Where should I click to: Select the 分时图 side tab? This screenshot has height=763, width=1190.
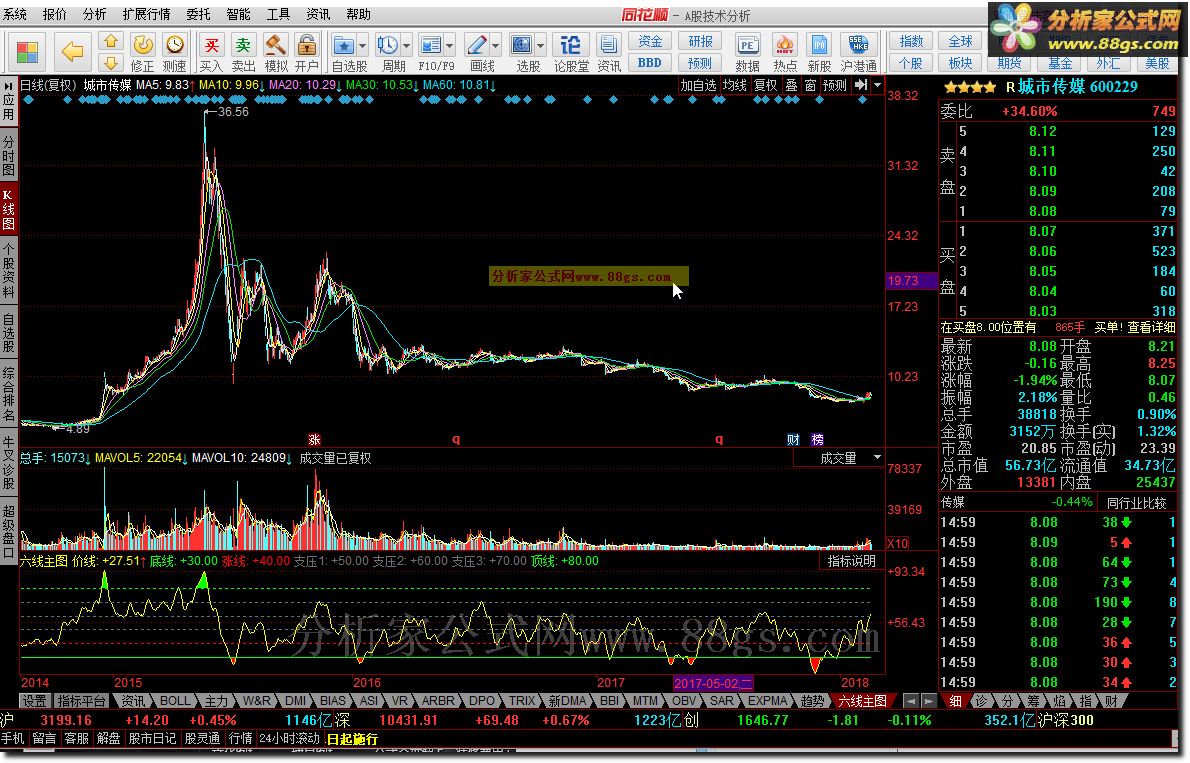[x=8, y=155]
